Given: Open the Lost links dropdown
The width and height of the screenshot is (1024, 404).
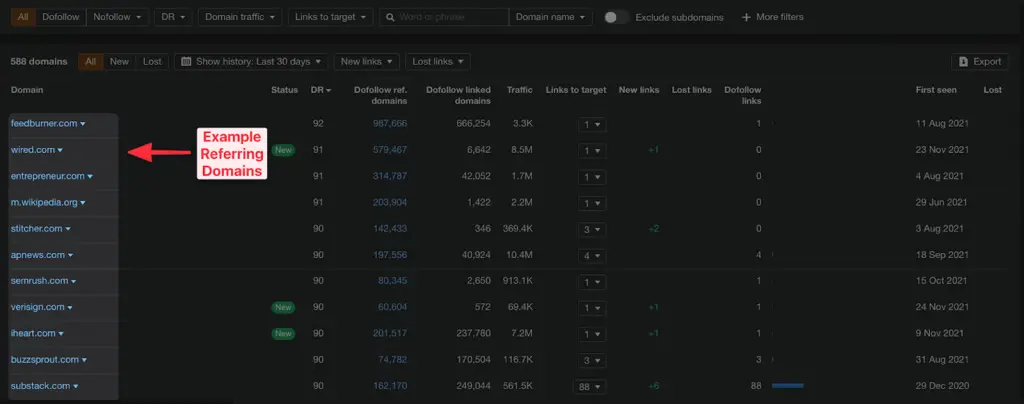Looking at the screenshot, I should click(438, 61).
